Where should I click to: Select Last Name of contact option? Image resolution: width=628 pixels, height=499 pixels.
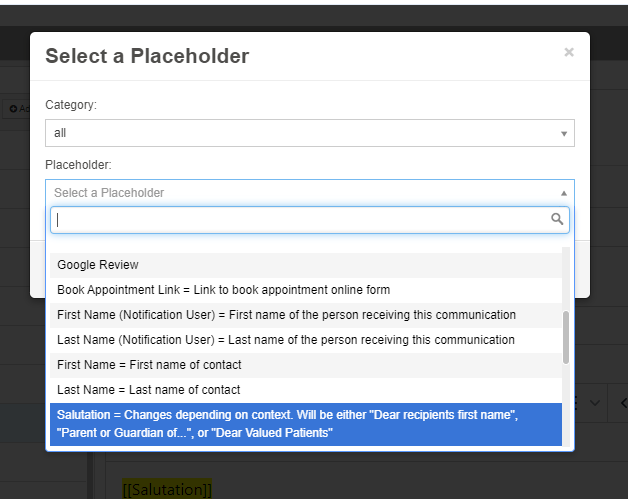pos(306,390)
